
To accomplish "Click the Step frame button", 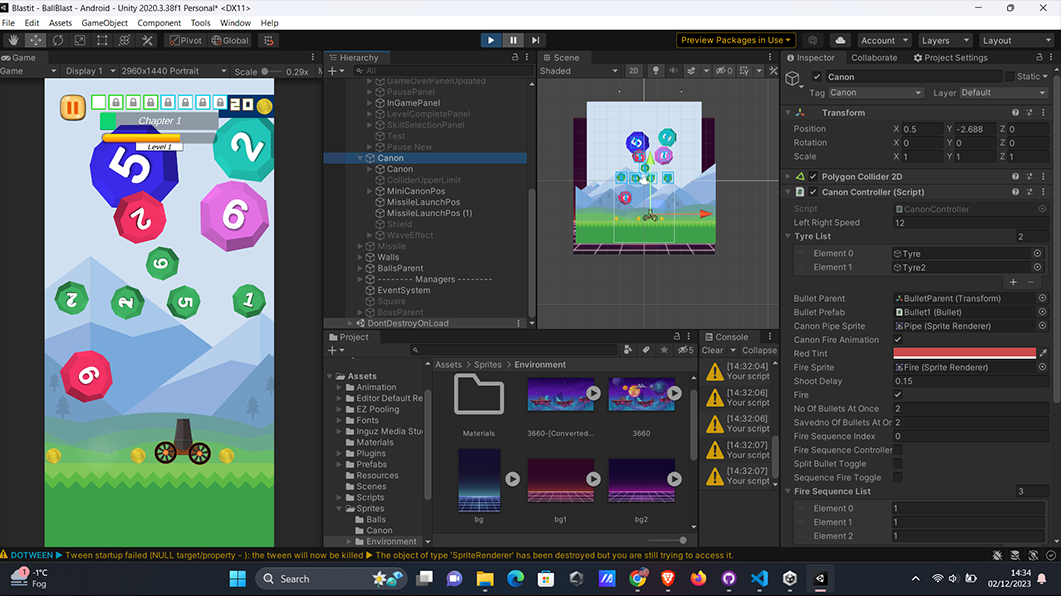I will coord(536,40).
